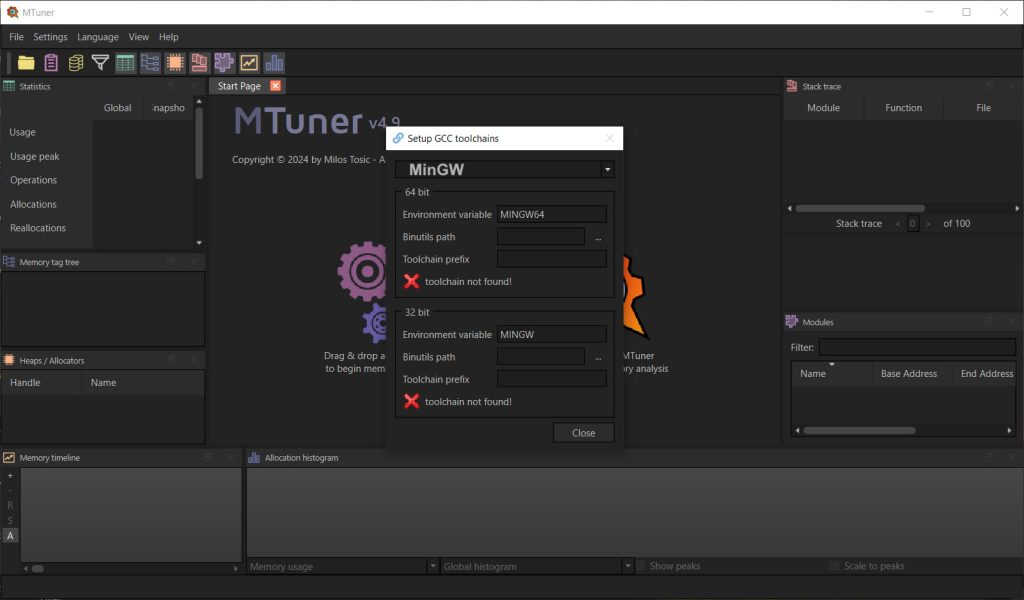
Task: Browse for the 64 bit Binutils path
Action: click(x=598, y=237)
